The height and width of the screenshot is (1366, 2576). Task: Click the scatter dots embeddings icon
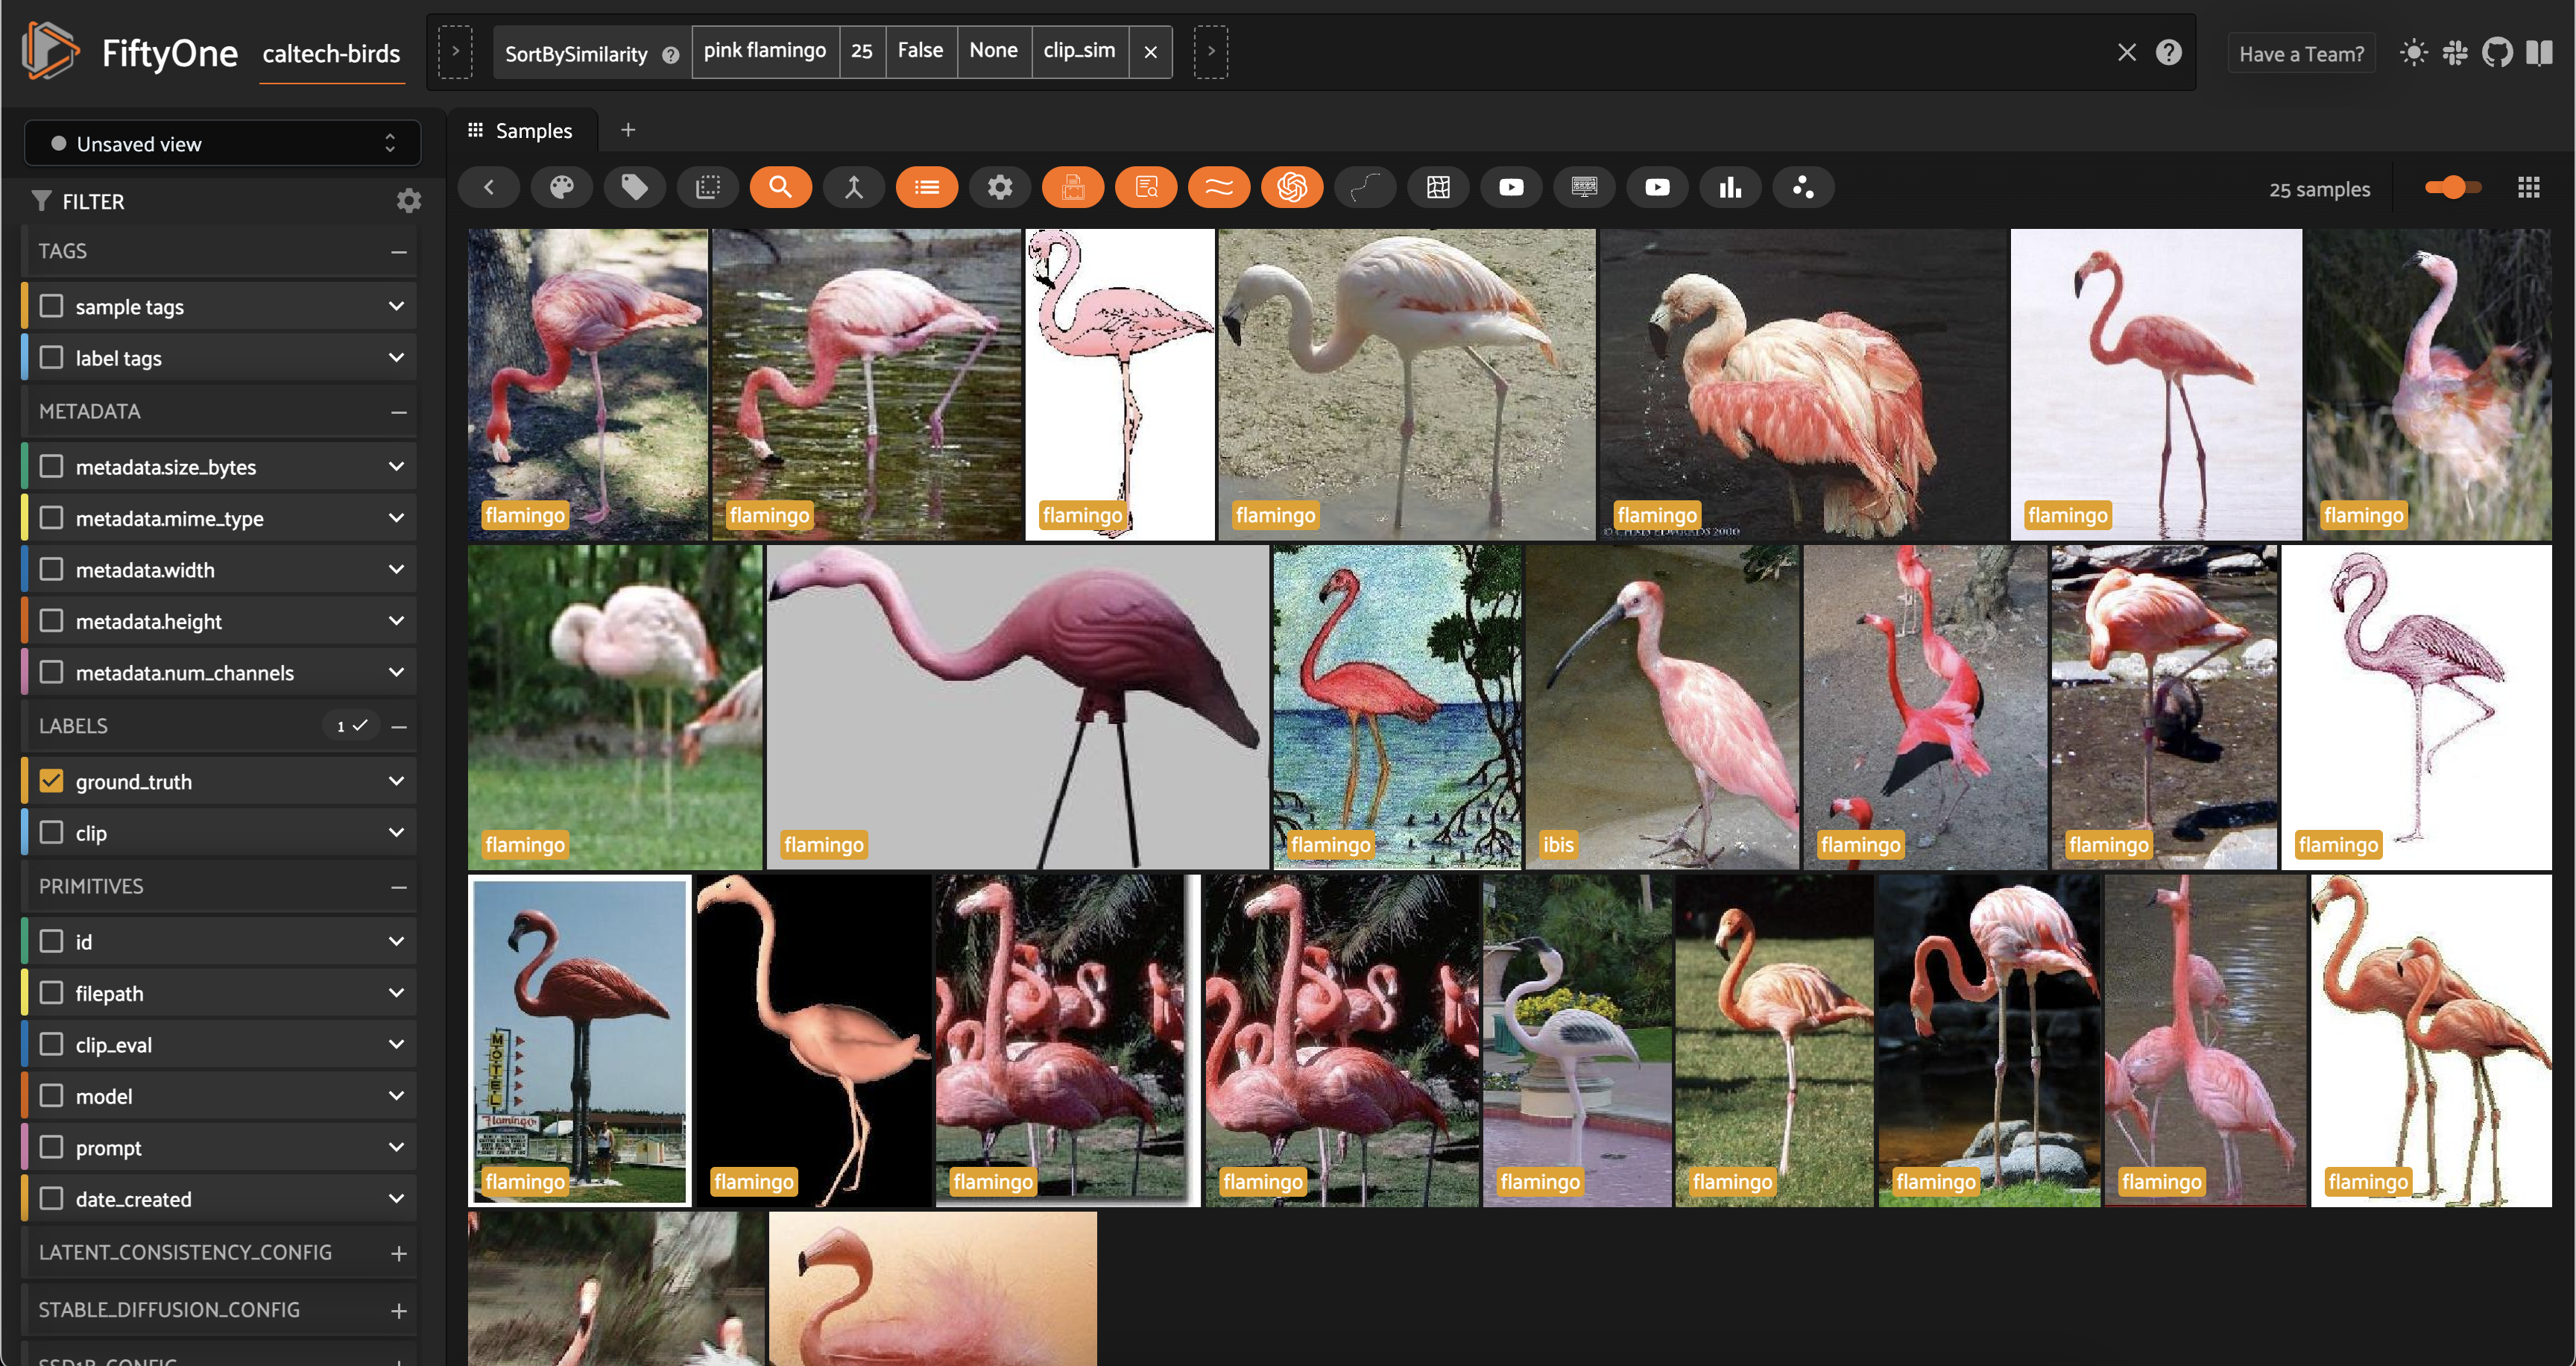pos(1802,187)
